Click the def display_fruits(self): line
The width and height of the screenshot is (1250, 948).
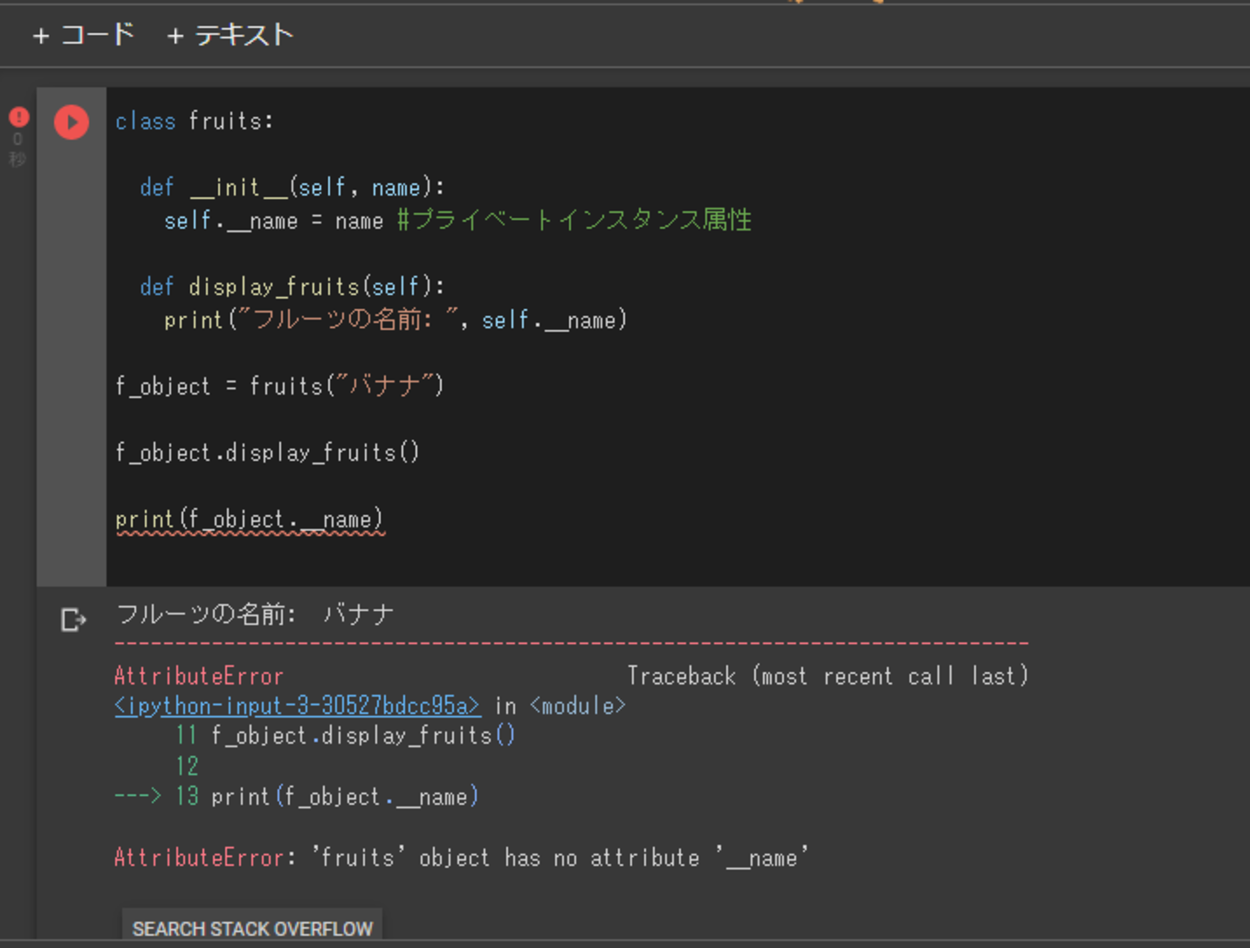[292, 287]
